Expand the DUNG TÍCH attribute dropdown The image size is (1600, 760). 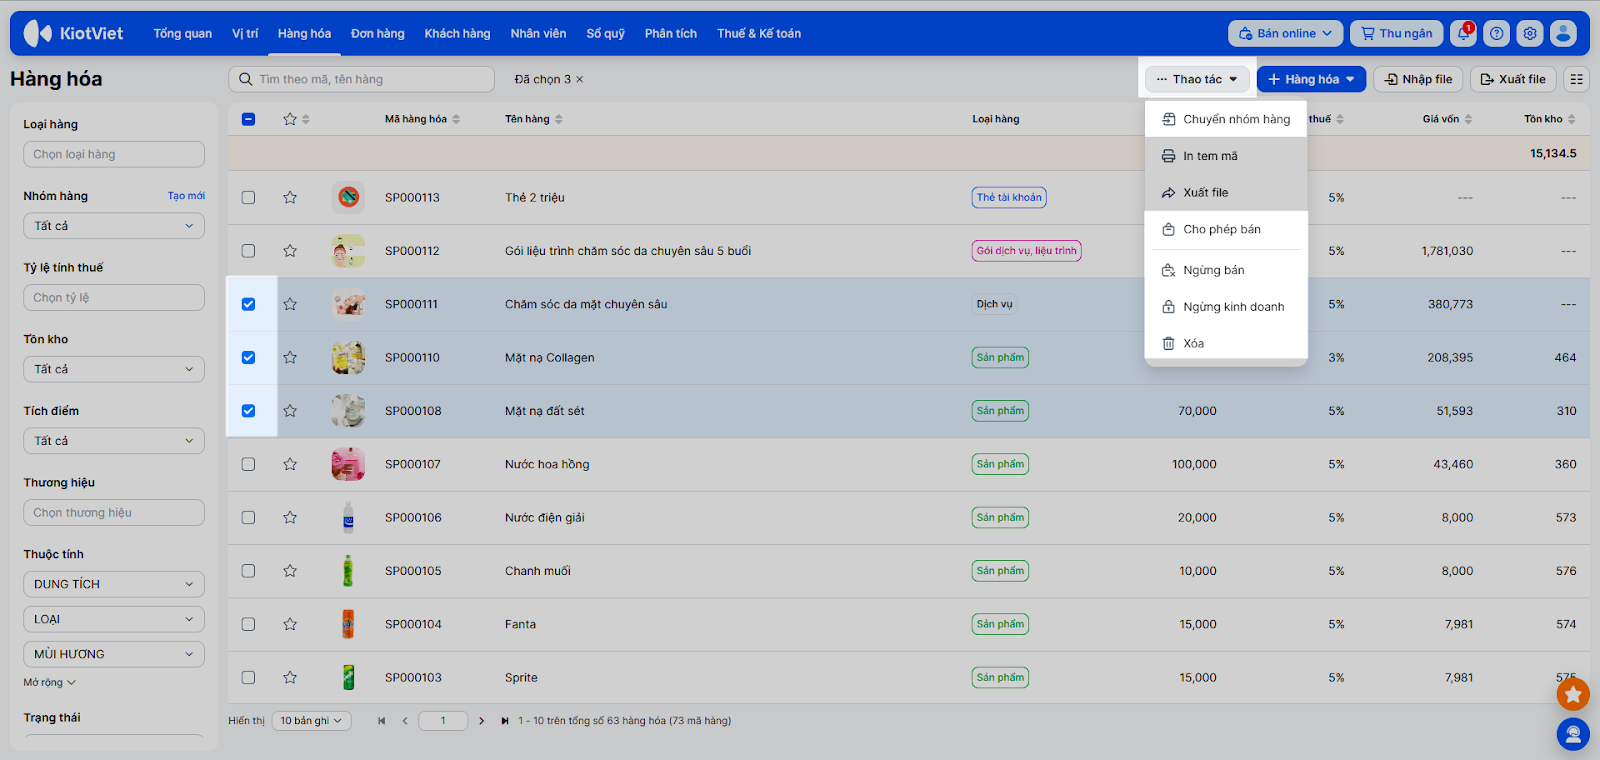pos(114,584)
